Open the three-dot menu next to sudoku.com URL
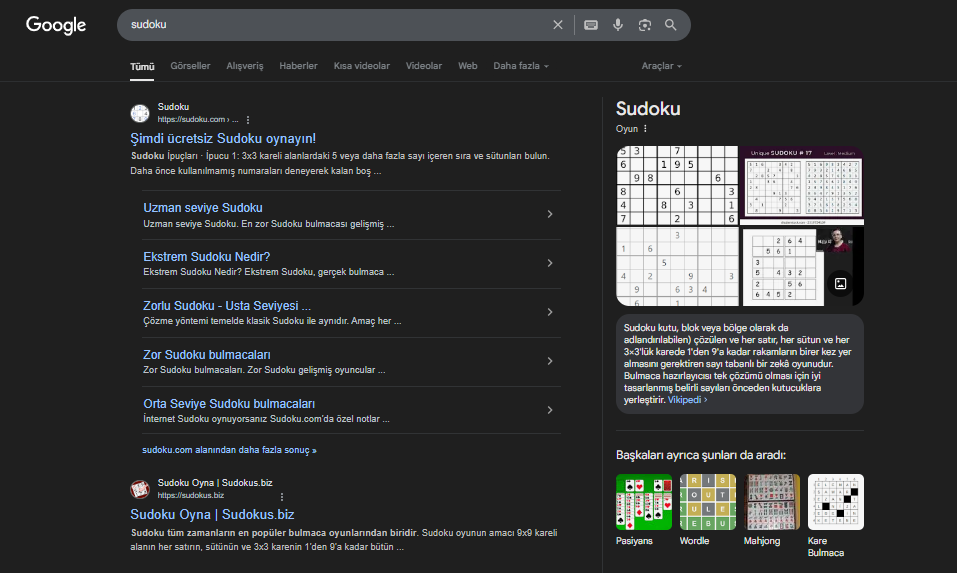957x573 pixels. point(248,120)
